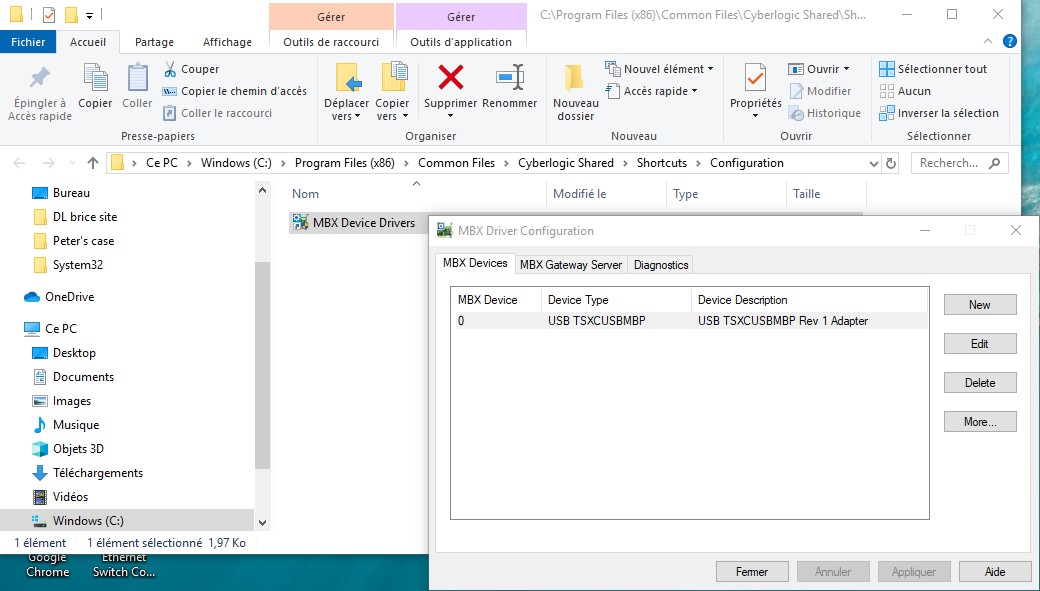This screenshot has width=1040, height=591.
Task: Click the Ethernet Switch Co... desktop shortcut
Action: tap(124, 565)
